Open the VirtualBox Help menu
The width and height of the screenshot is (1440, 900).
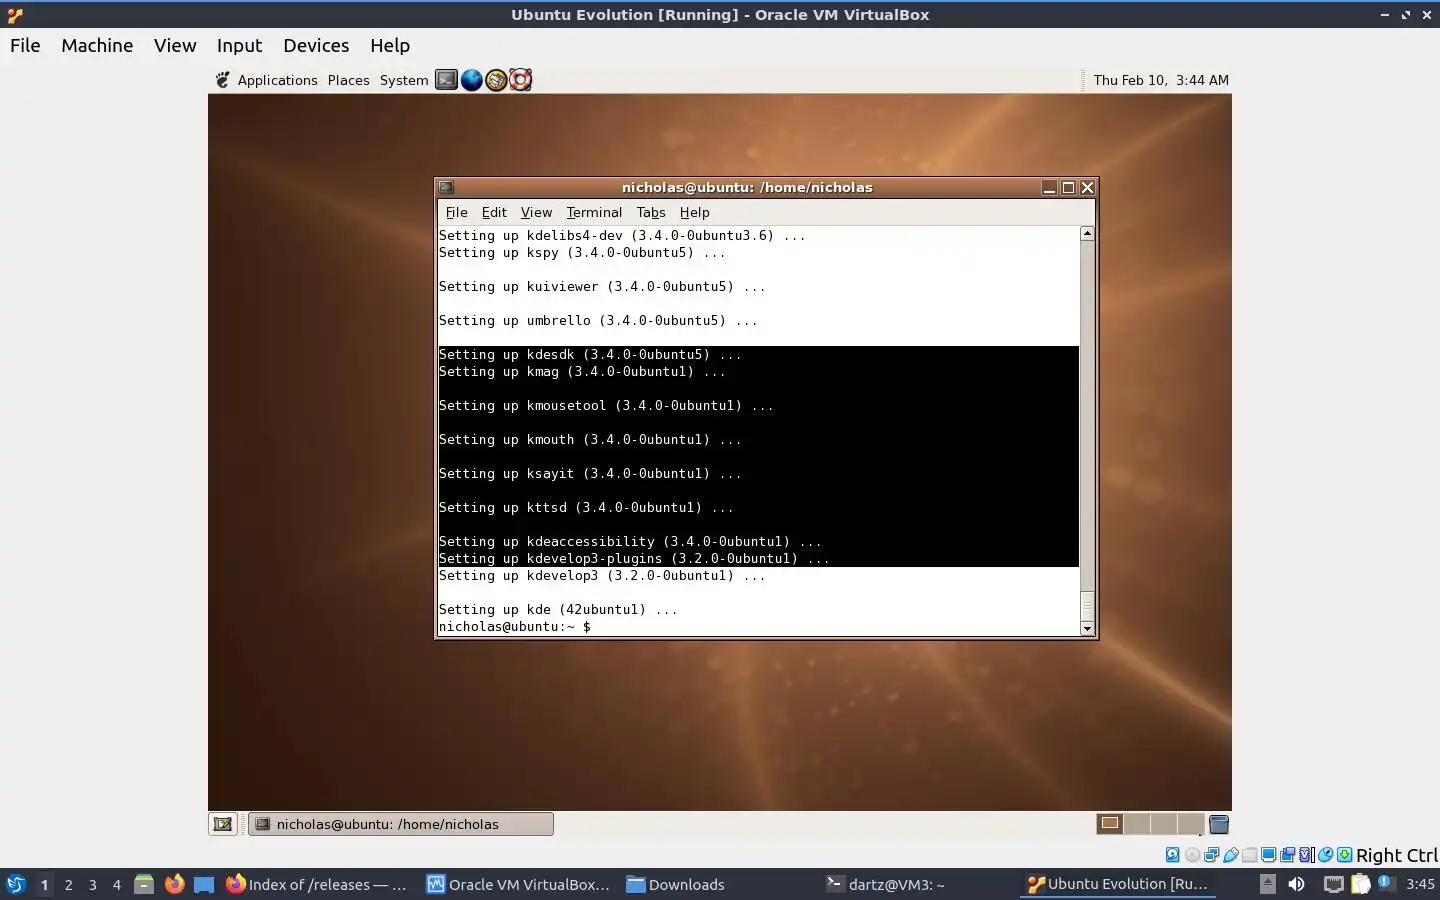click(390, 45)
